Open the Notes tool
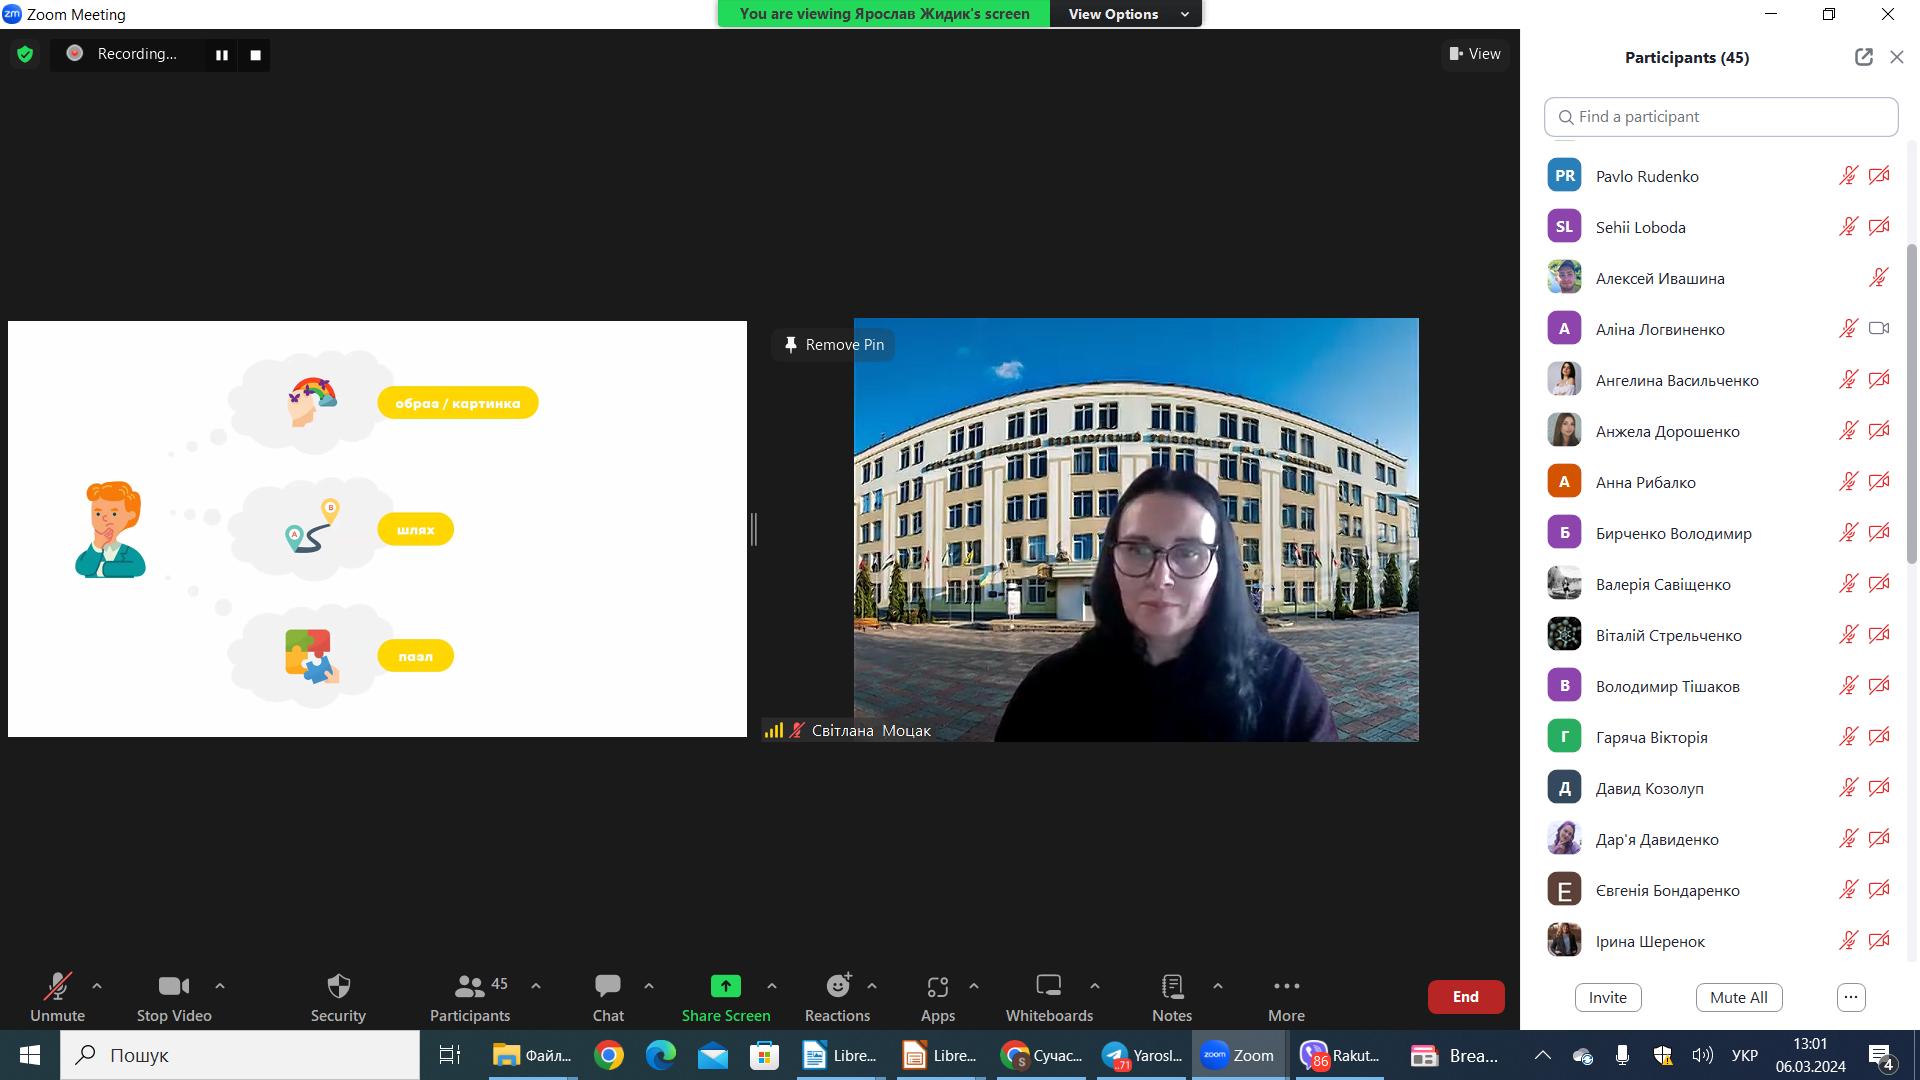Viewport: 1920px width, 1080px height. pyautogui.click(x=1171, y=987)
